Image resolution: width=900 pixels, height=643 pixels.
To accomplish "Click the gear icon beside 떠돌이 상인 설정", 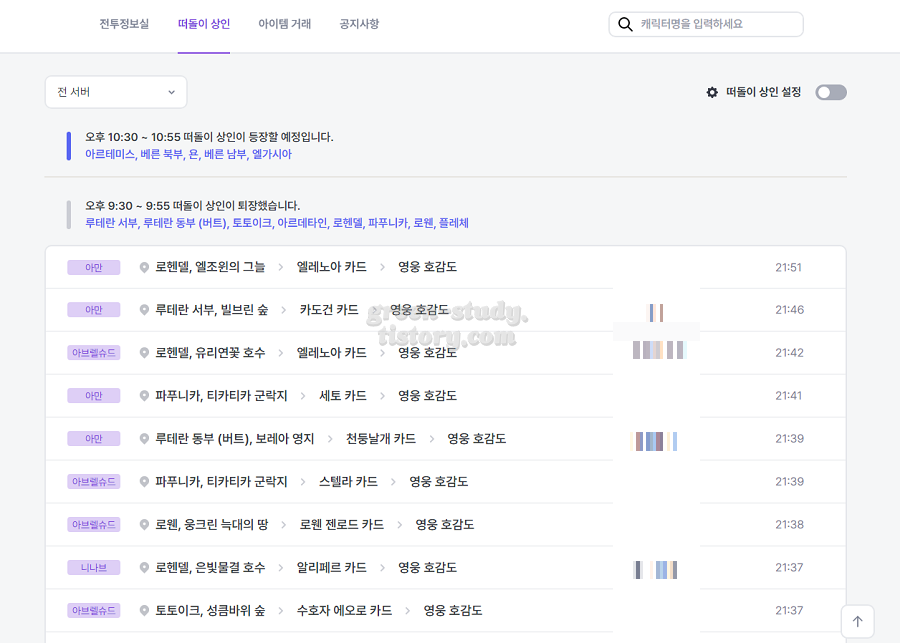I will 712,92.
